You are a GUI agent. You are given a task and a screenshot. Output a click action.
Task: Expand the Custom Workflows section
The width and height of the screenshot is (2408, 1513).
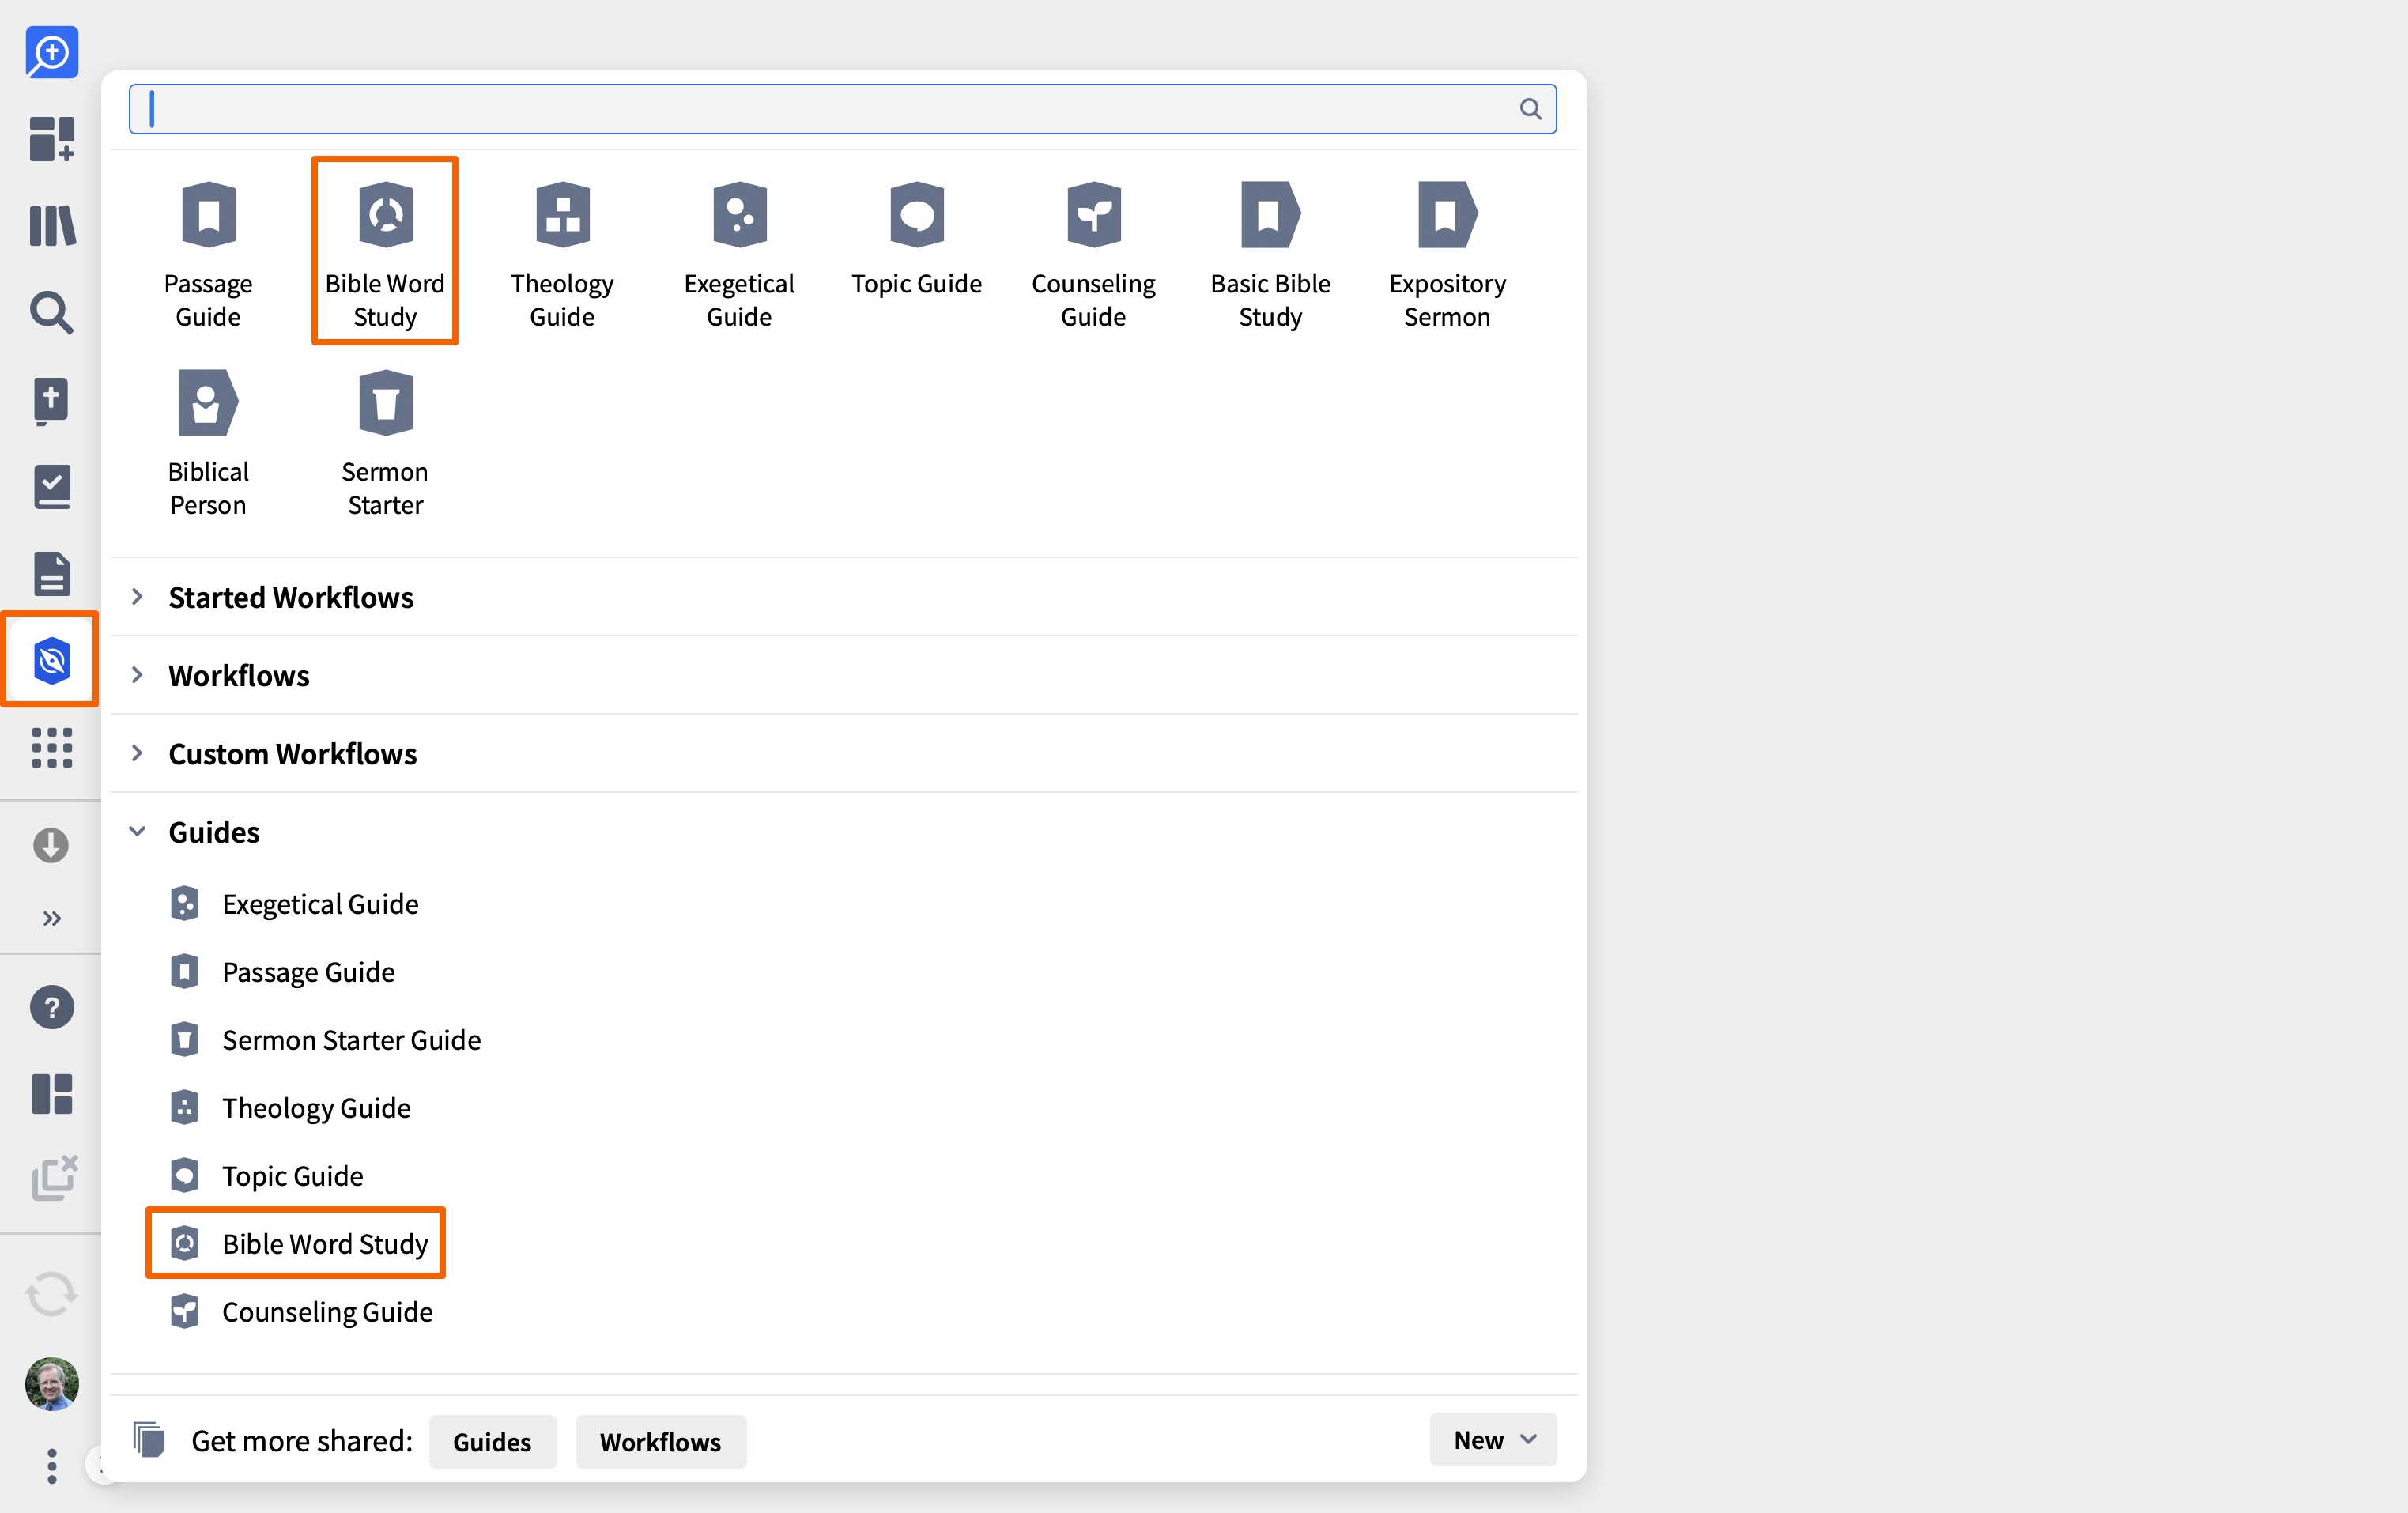[292, 753]
